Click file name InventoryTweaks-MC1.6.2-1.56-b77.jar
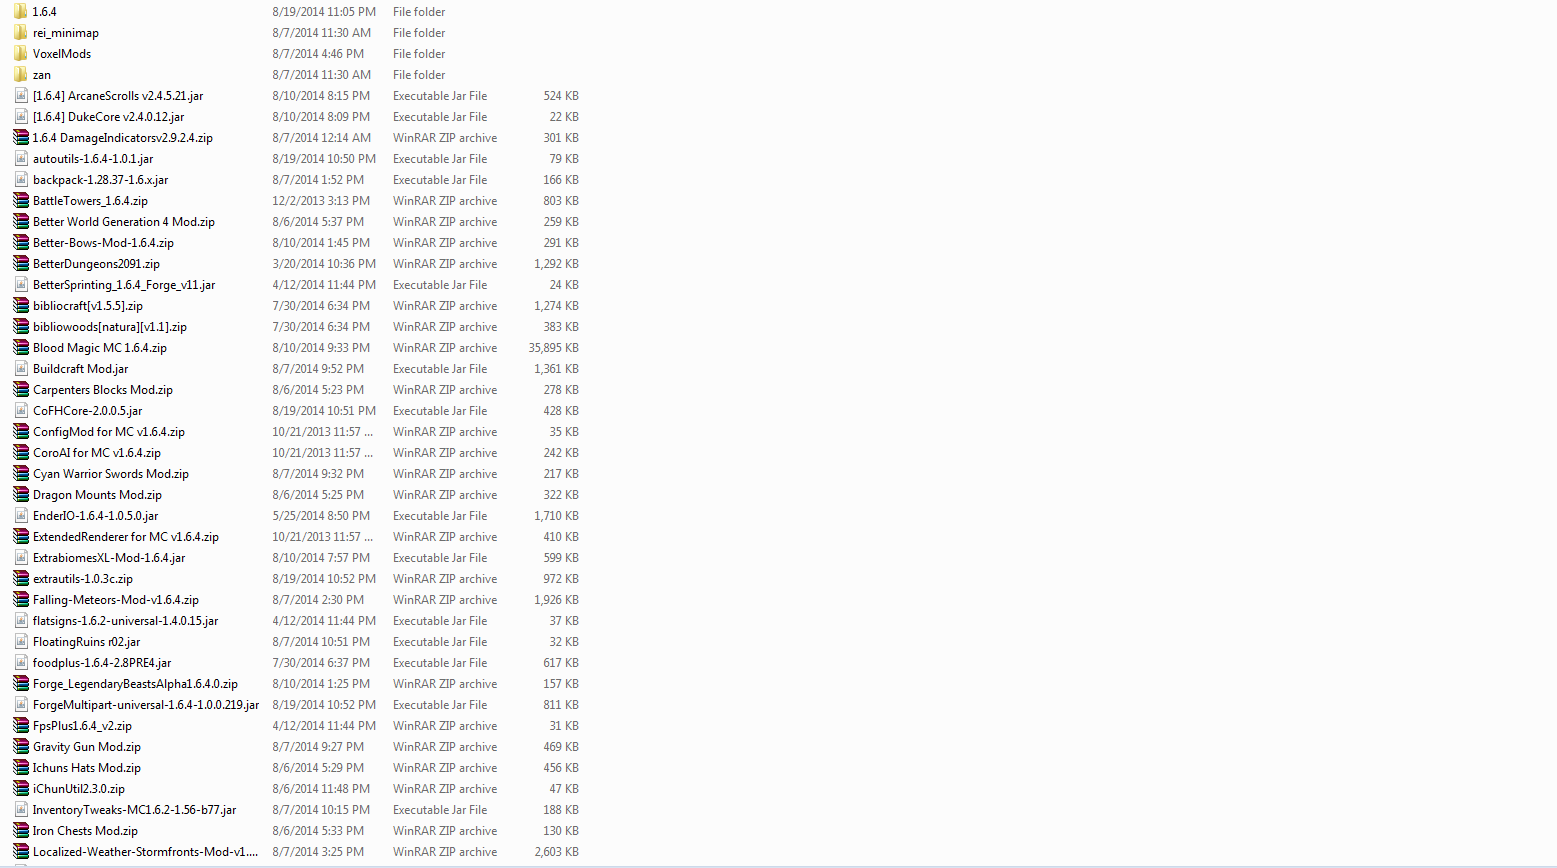 point(135,810)
